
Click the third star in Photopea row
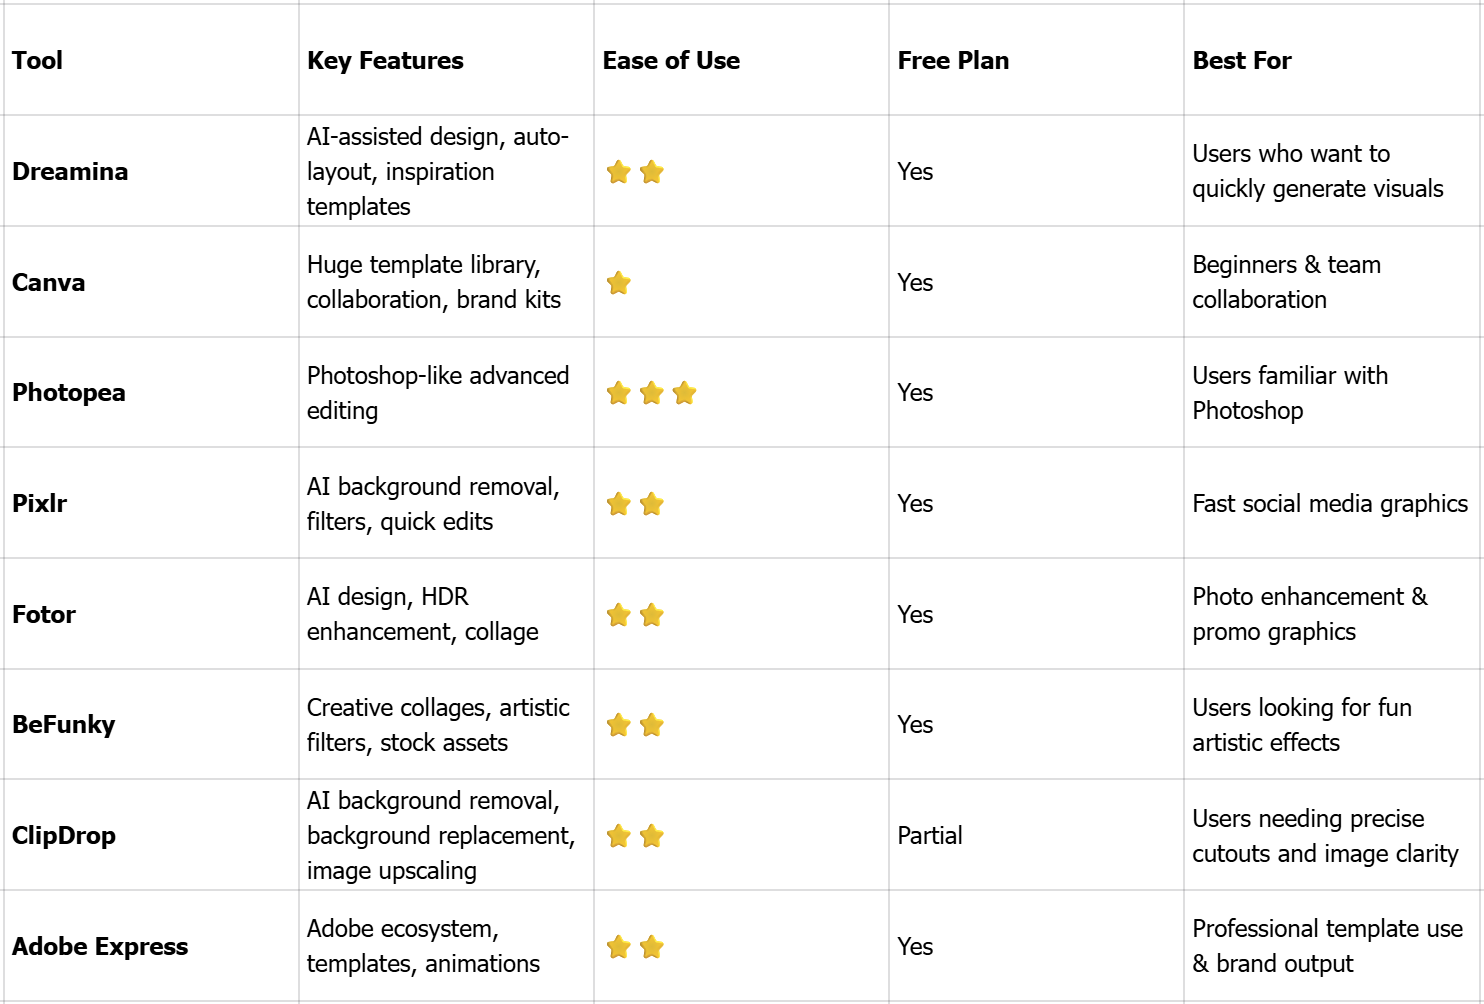pyautogui.click(x=685, y=393)
